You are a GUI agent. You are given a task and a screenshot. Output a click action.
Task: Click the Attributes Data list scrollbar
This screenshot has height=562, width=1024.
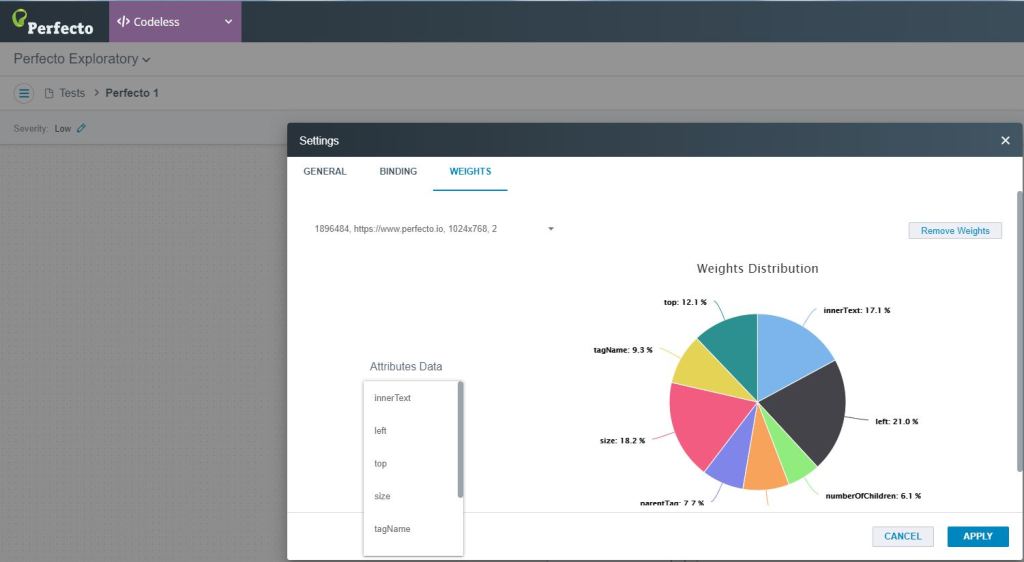point(460,440)
